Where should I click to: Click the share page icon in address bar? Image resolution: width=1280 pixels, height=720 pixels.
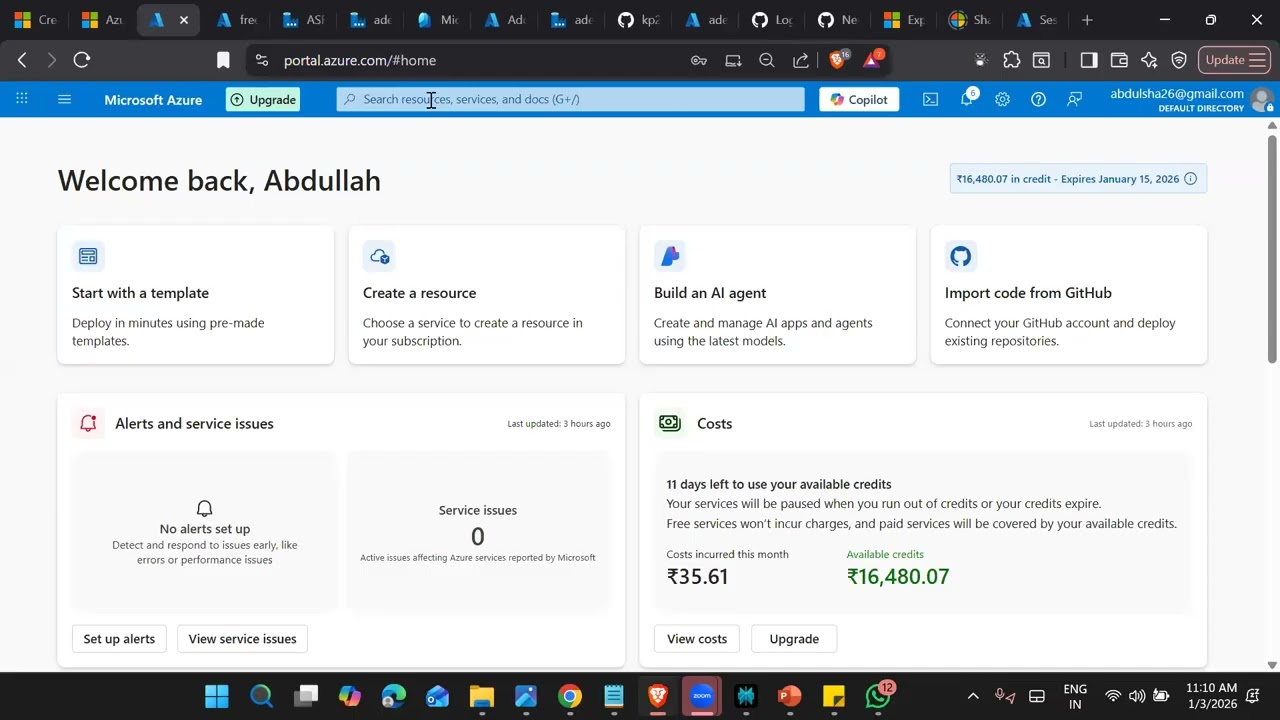point(801,60)
